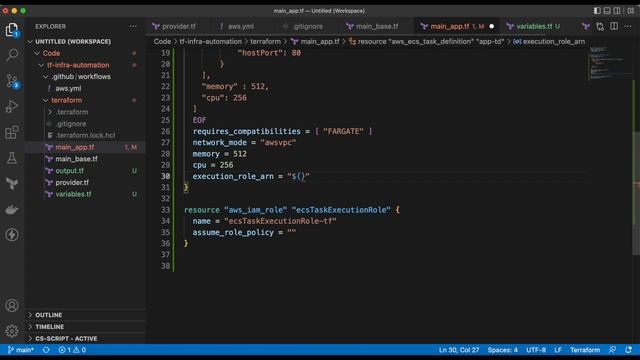Open the Manage gear icon
The width and height of the screenshot is (640, 360).
click(x=12, y=331)
